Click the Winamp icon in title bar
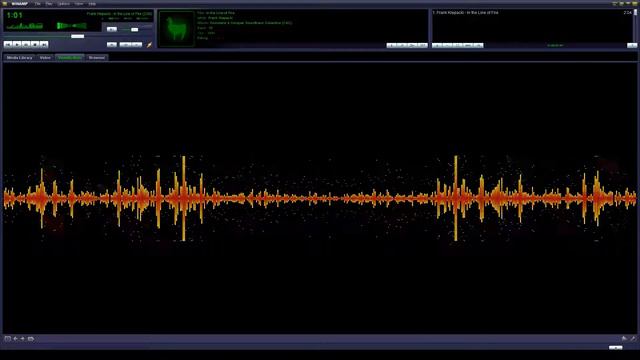 pyautogui.click(x=5, y=4)
